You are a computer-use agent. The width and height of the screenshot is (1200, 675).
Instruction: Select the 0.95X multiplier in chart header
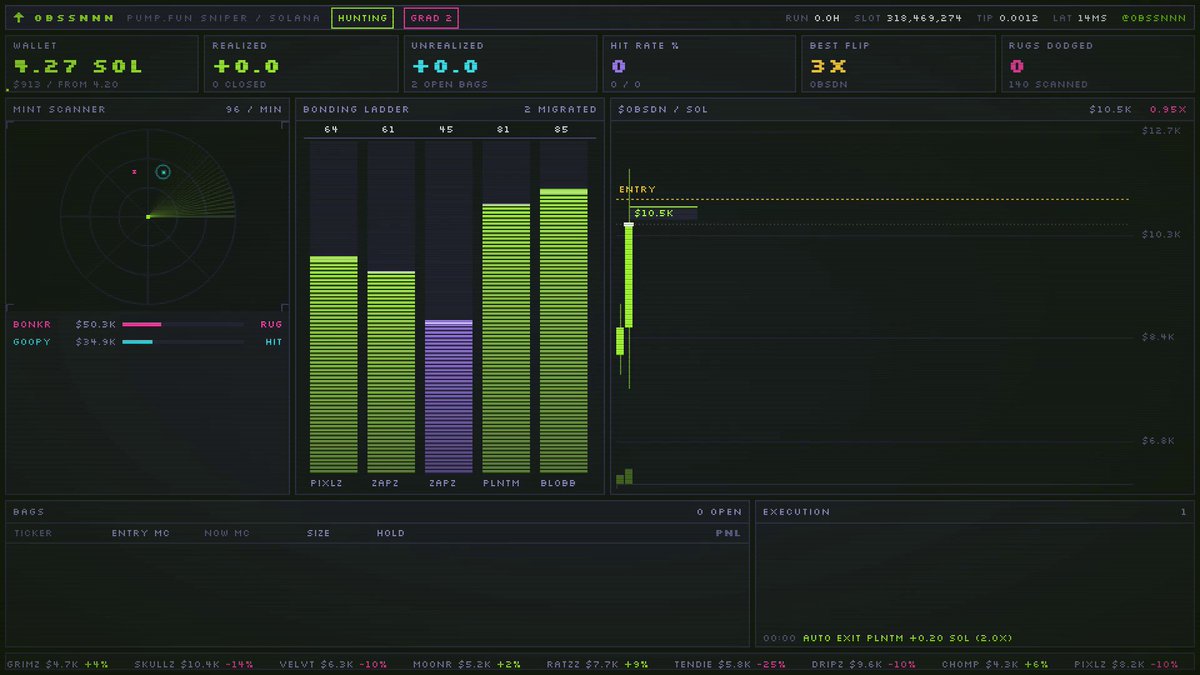[1168, 109]
